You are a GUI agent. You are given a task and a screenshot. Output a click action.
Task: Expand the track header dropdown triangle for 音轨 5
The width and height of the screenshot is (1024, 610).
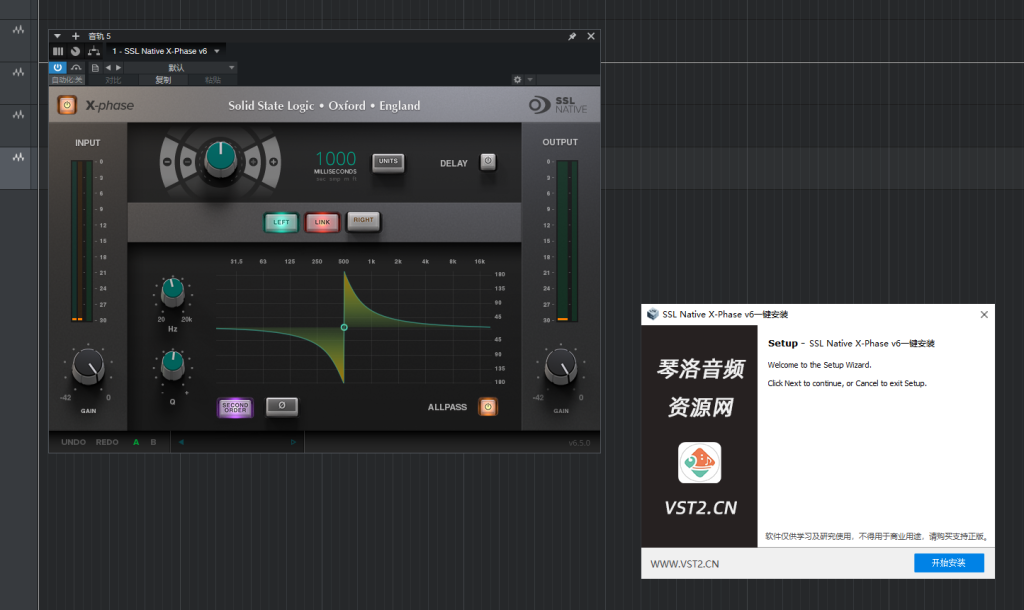pyautogui.click(x=56, y=36)
